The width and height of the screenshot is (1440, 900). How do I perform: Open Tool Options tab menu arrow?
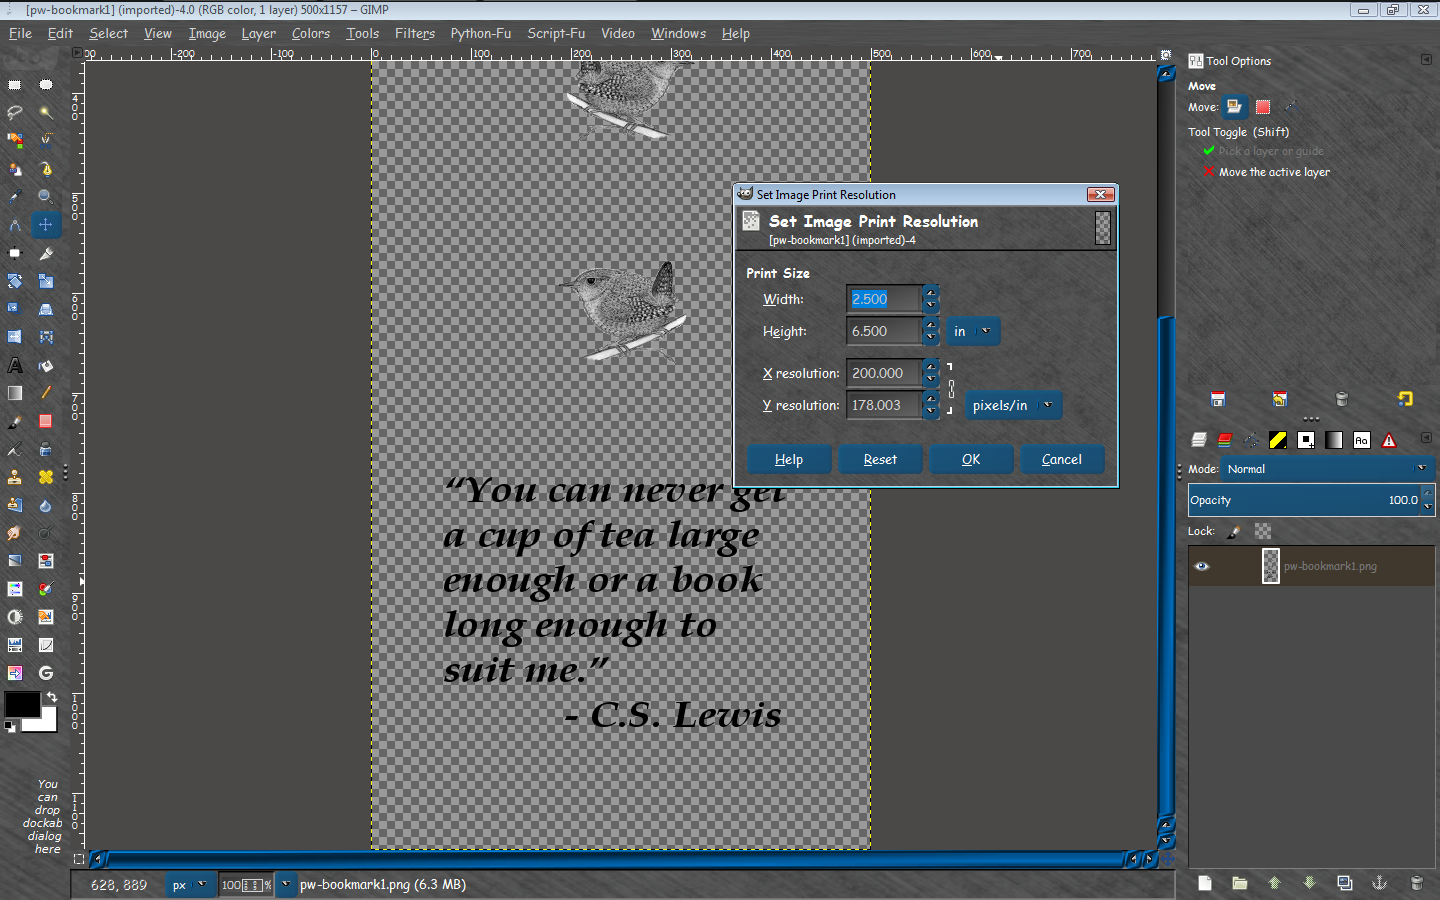[x=1426, y=60]
